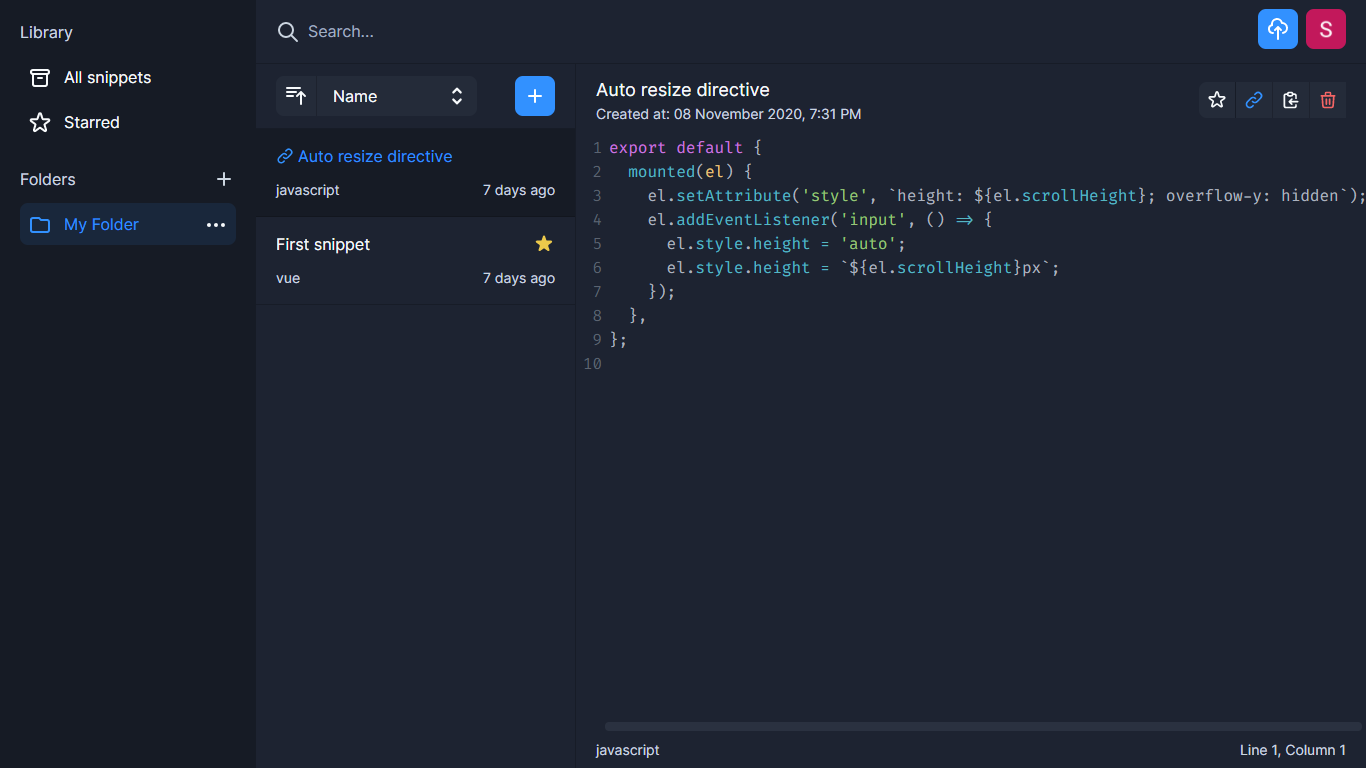
Task: Click the Created at date text
Action: tap(728, 114)
